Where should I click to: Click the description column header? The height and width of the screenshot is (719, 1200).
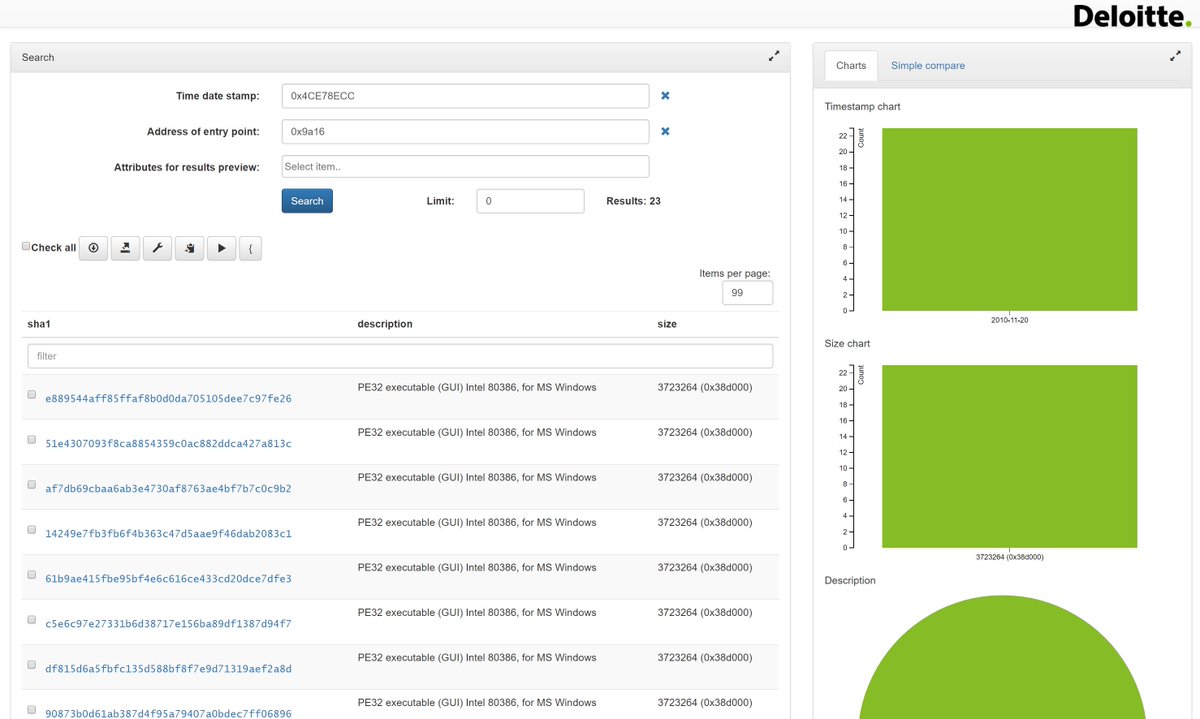point(385,324)
